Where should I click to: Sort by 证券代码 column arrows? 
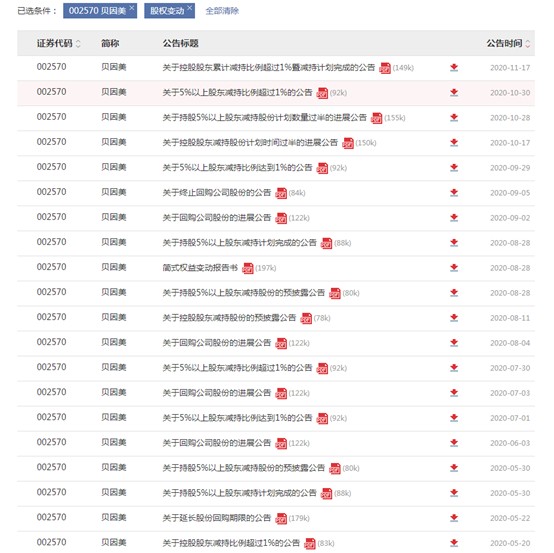click(x=78, y=44)
